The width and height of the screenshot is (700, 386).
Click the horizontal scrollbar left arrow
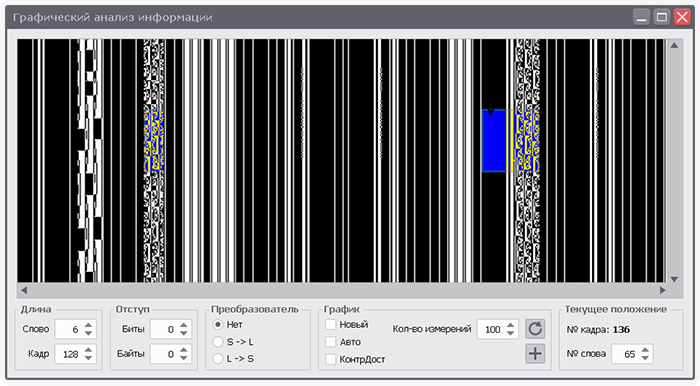24,290
